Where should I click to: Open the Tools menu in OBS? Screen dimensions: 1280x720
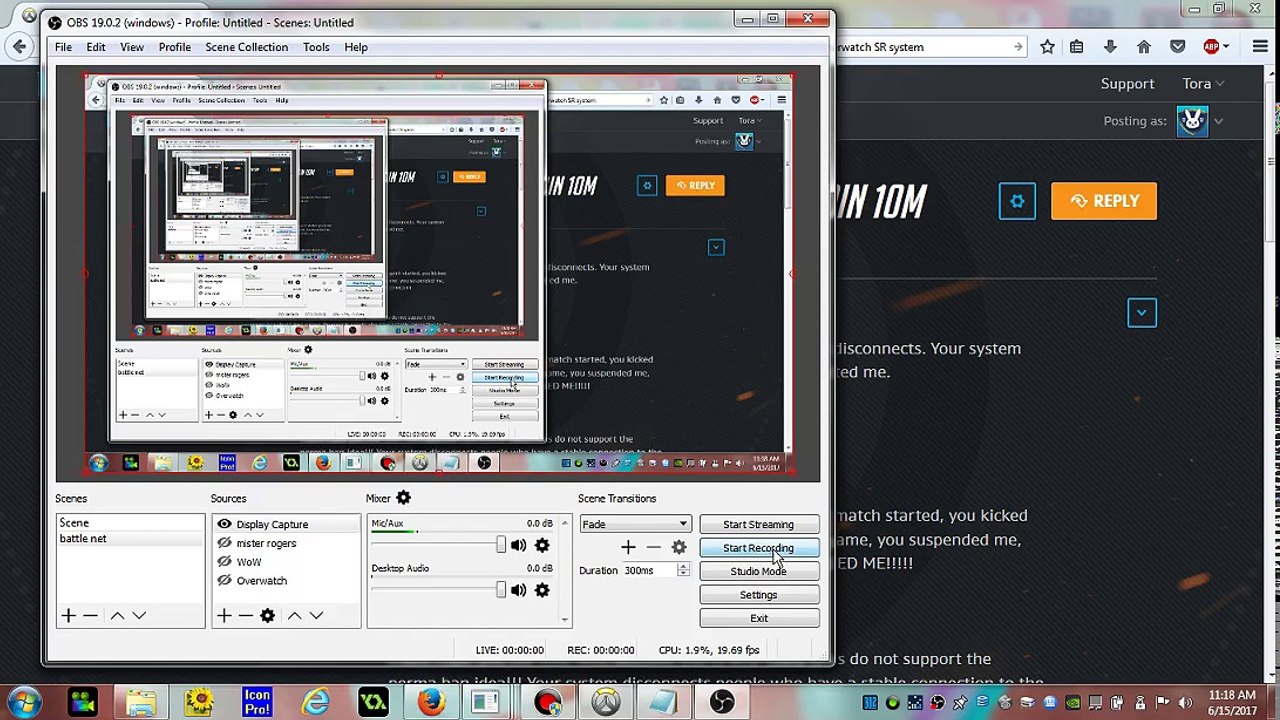pyautogui.click(x=316, y=47)
